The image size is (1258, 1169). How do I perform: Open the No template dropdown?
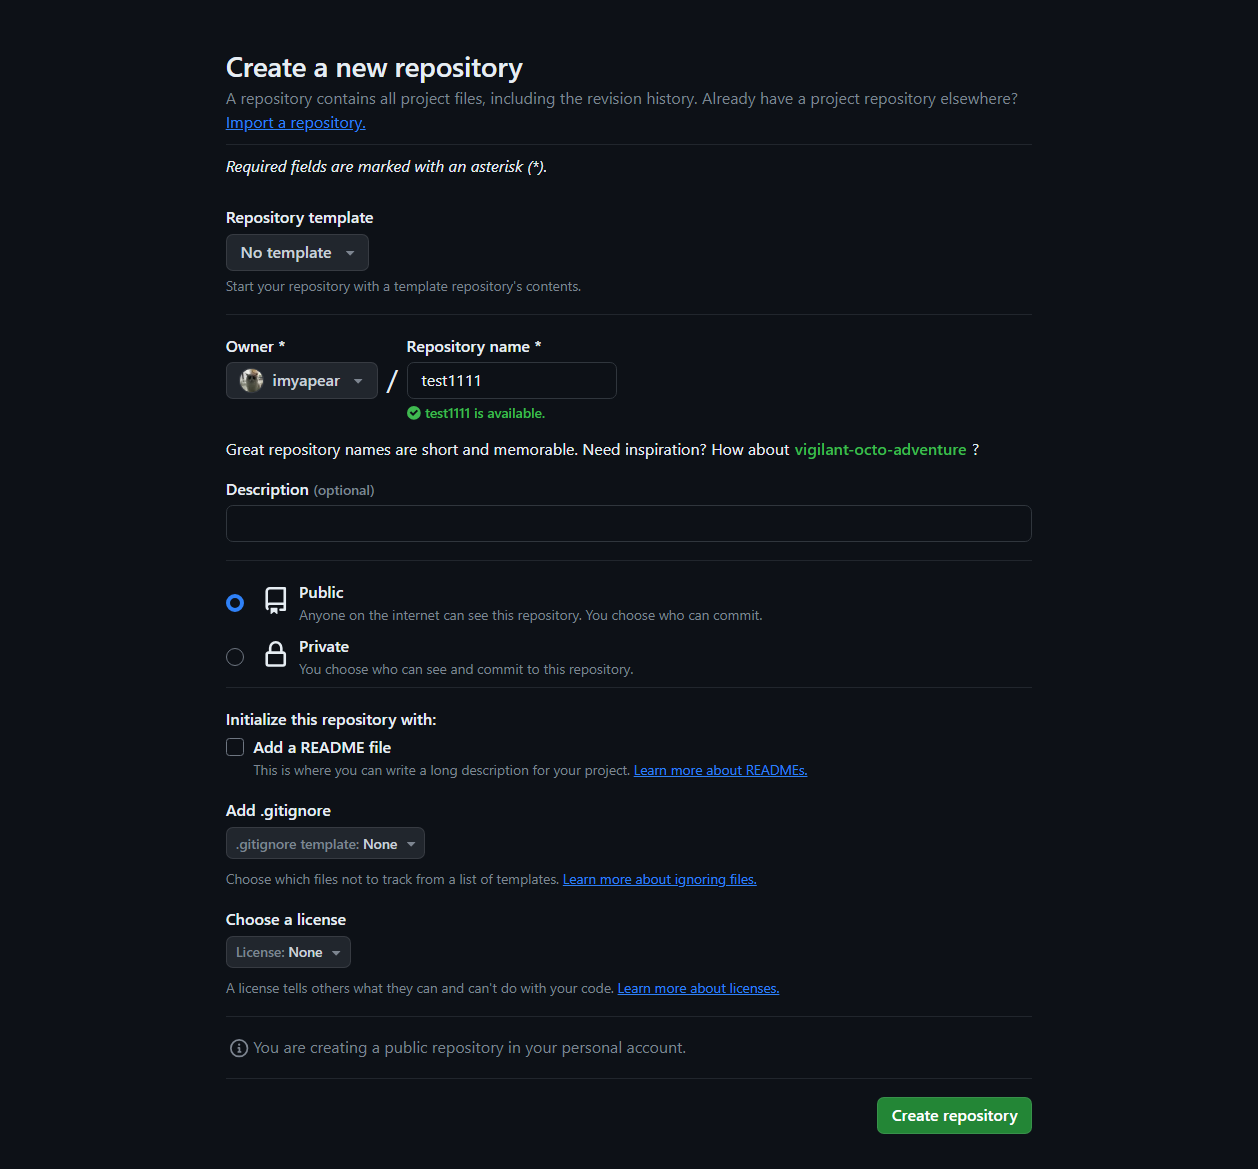pos(297,253)
